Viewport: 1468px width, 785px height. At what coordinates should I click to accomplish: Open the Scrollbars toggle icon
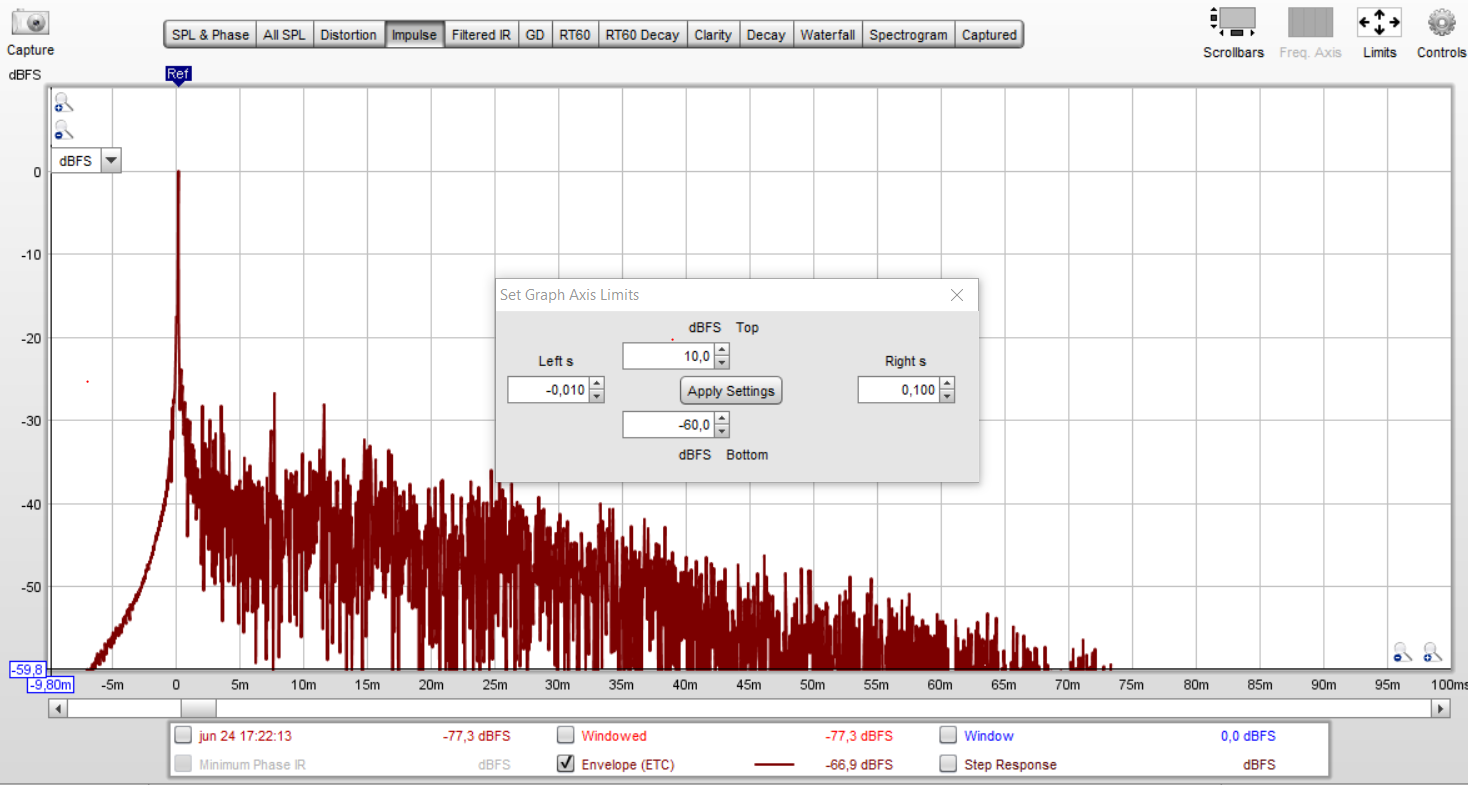[x=1233, y=23]
